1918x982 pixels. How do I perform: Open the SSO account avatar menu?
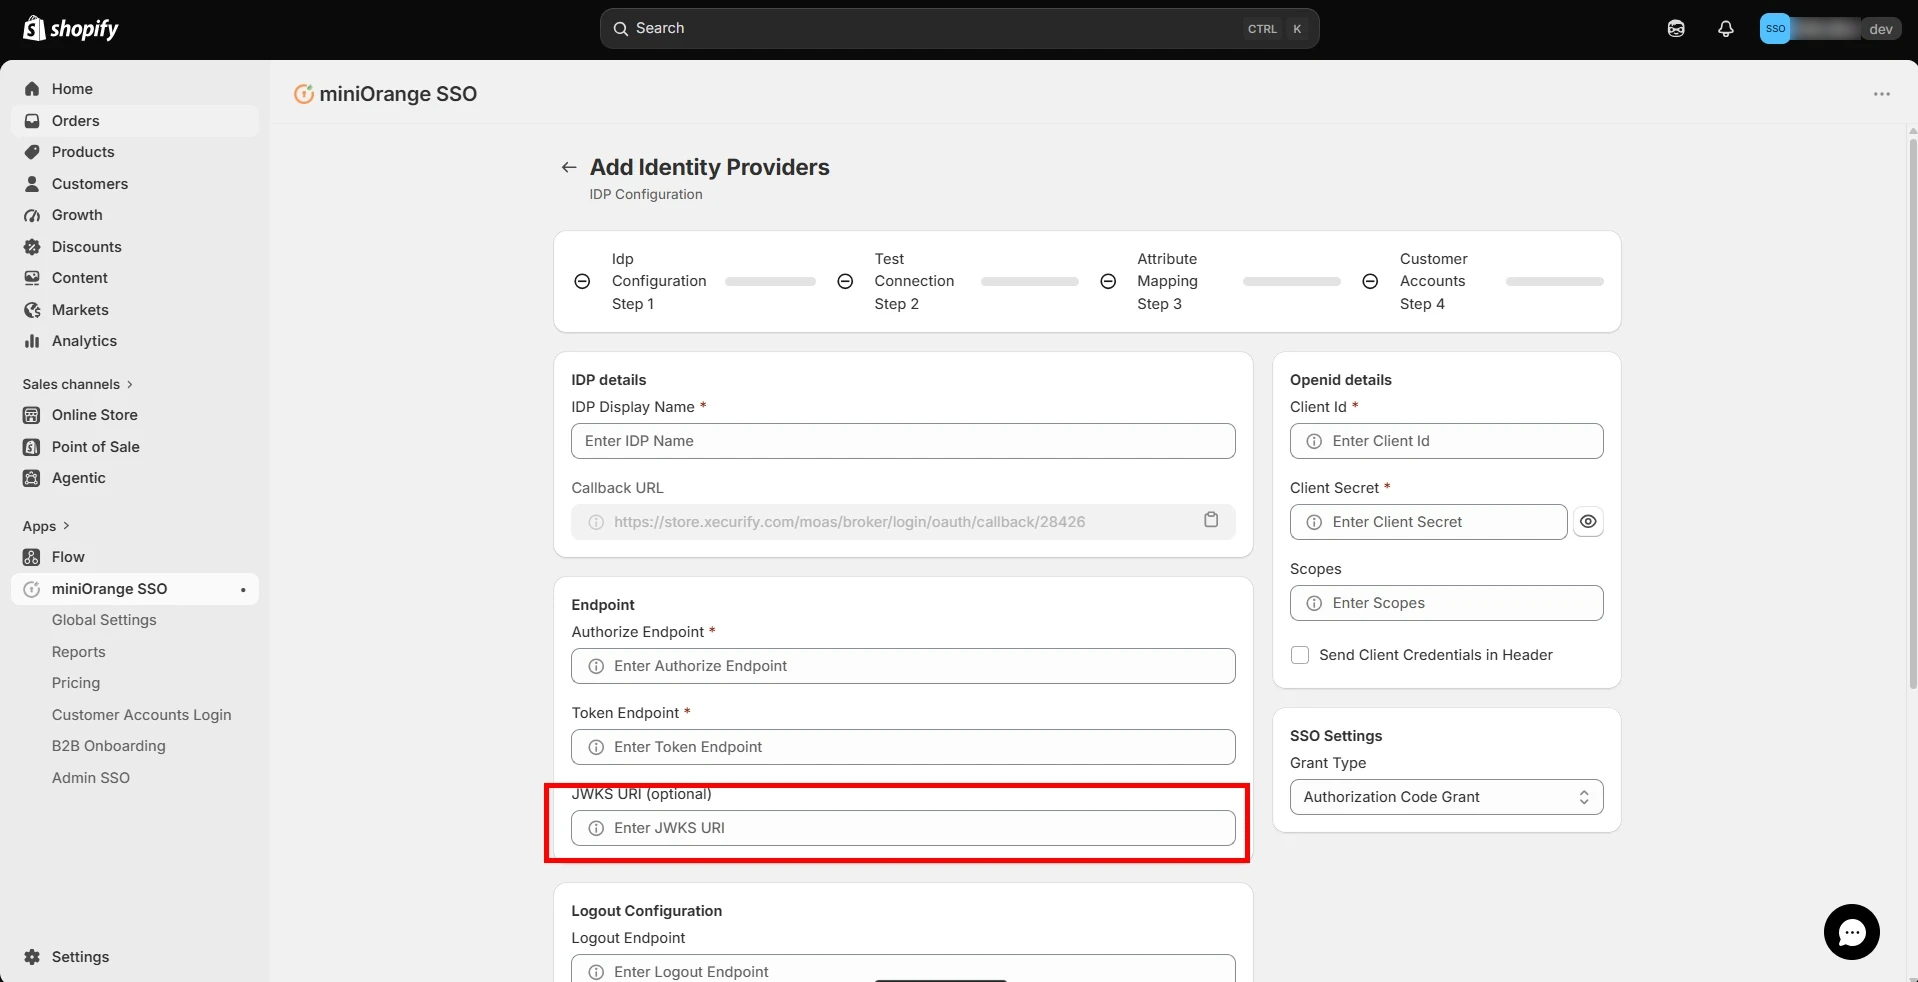coord(1775,29)
